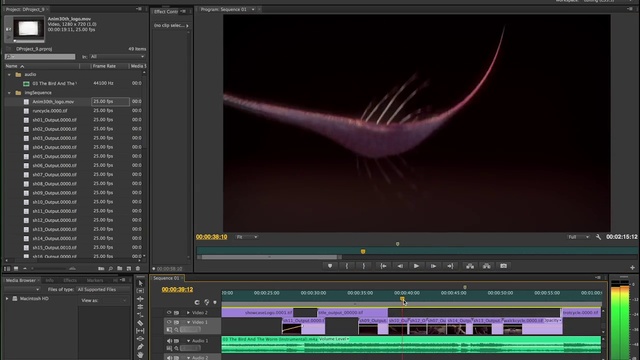Export frame with camera icon
The height and width of the screenshot is (360, 640).
point(503,266)
